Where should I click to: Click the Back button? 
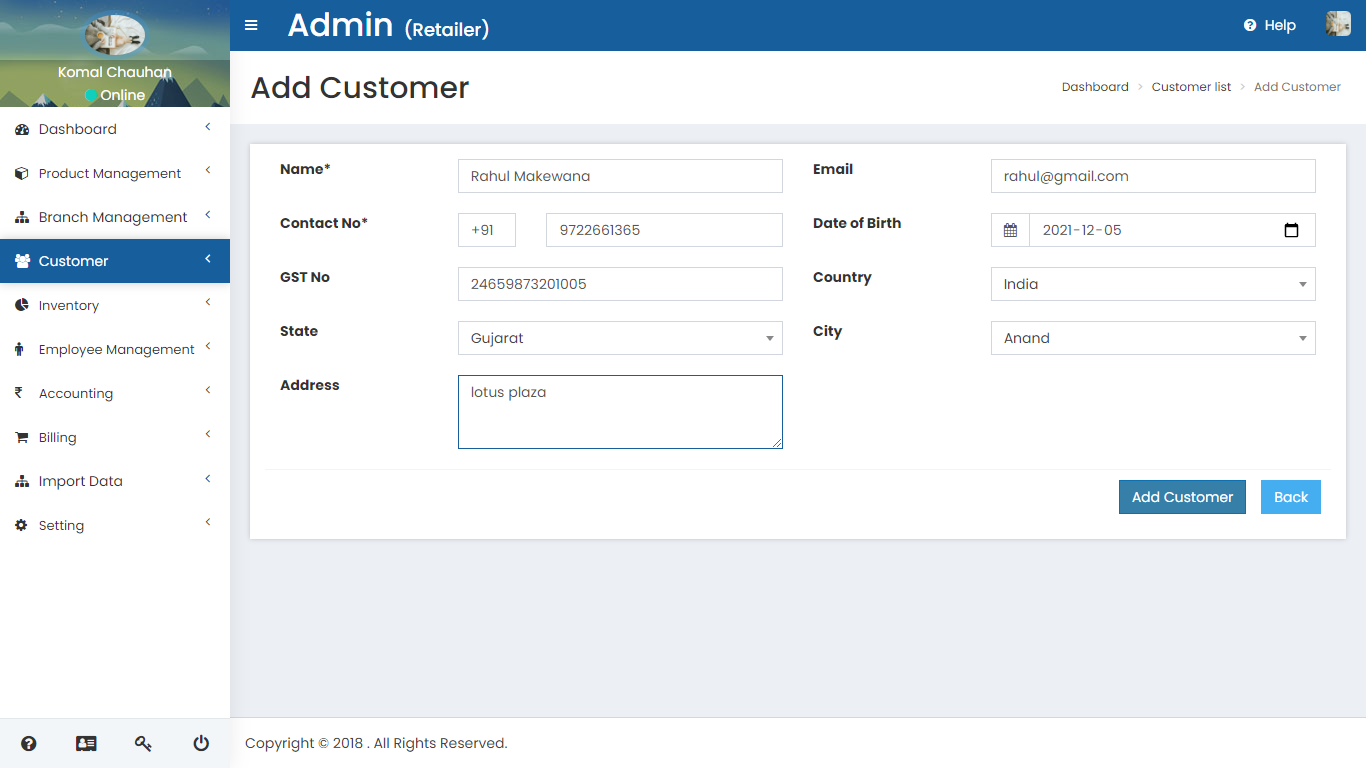click(x=1290, y=497)
